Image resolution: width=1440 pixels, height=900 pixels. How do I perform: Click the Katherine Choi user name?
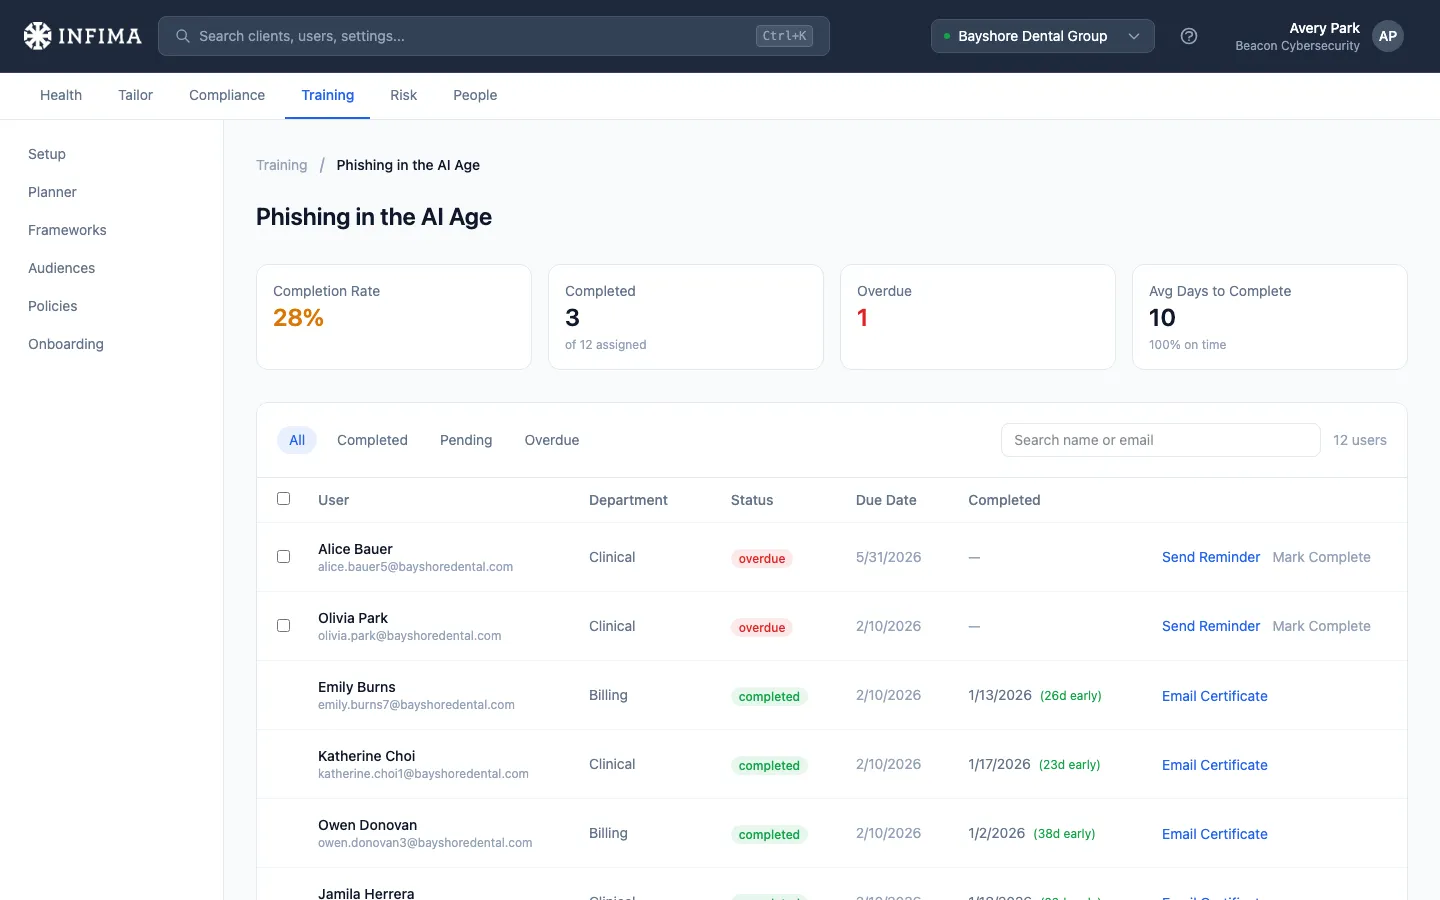coord(367,756)
